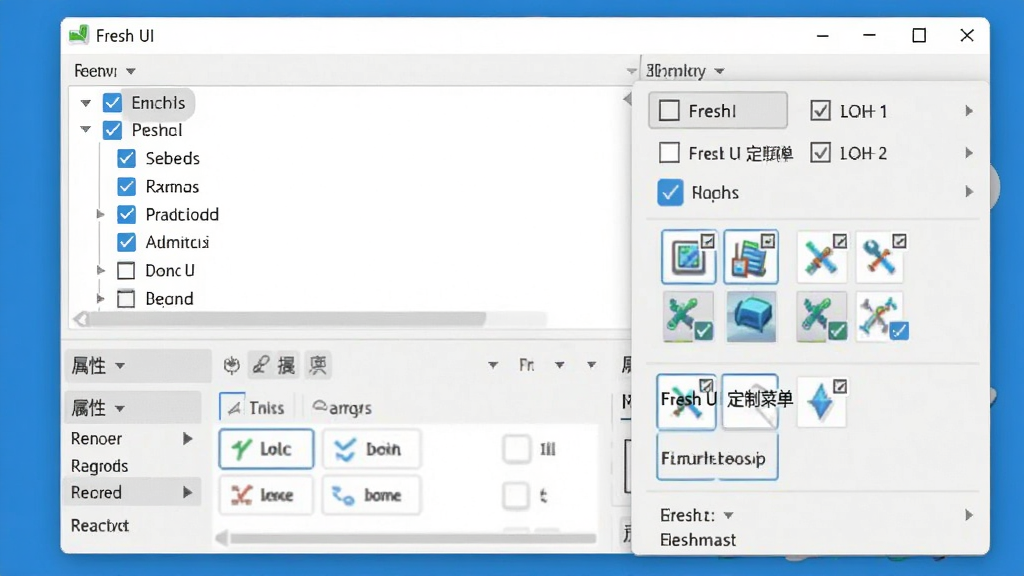Collapse the Peshal tree node
The height and width of the screenshot is (576, 1024).
(86, 129)
